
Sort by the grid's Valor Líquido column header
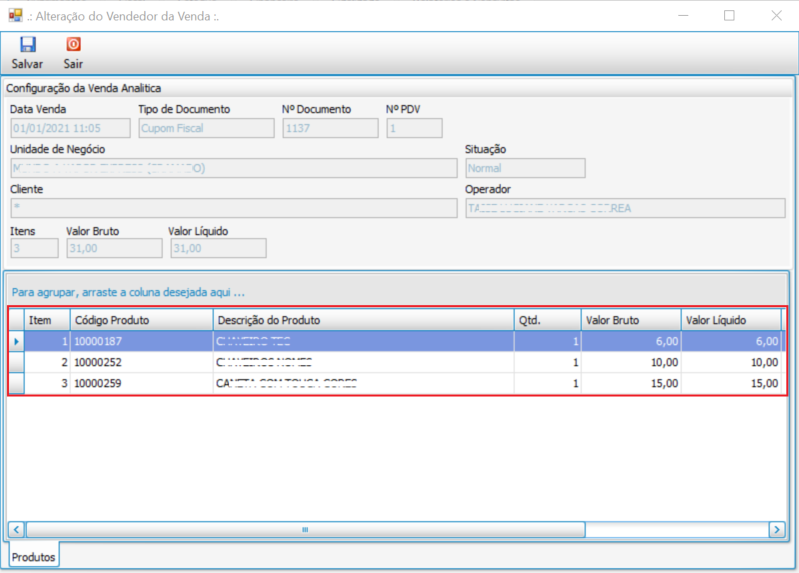click(731, 320)
